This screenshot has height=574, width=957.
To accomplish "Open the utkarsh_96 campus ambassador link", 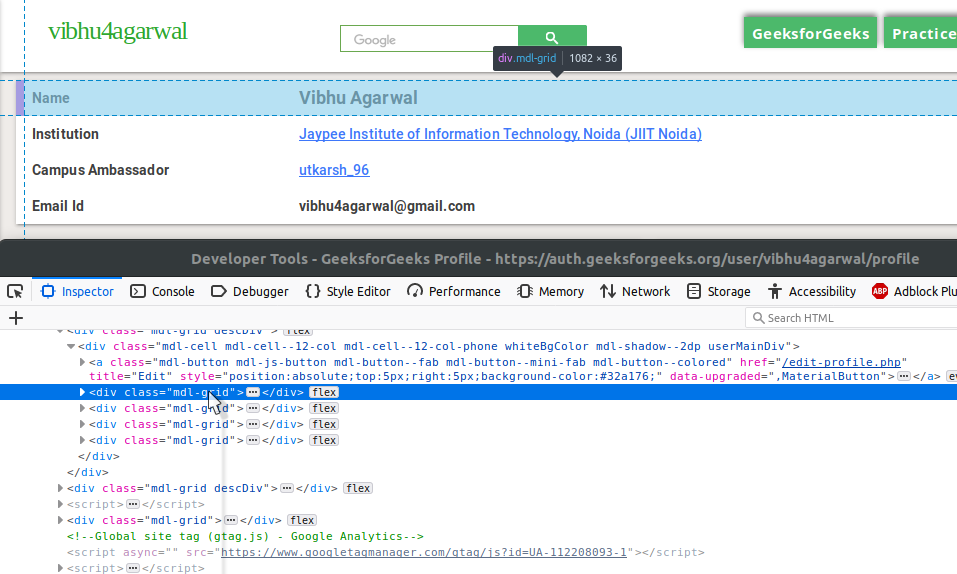I will click(x=334, y=170).
